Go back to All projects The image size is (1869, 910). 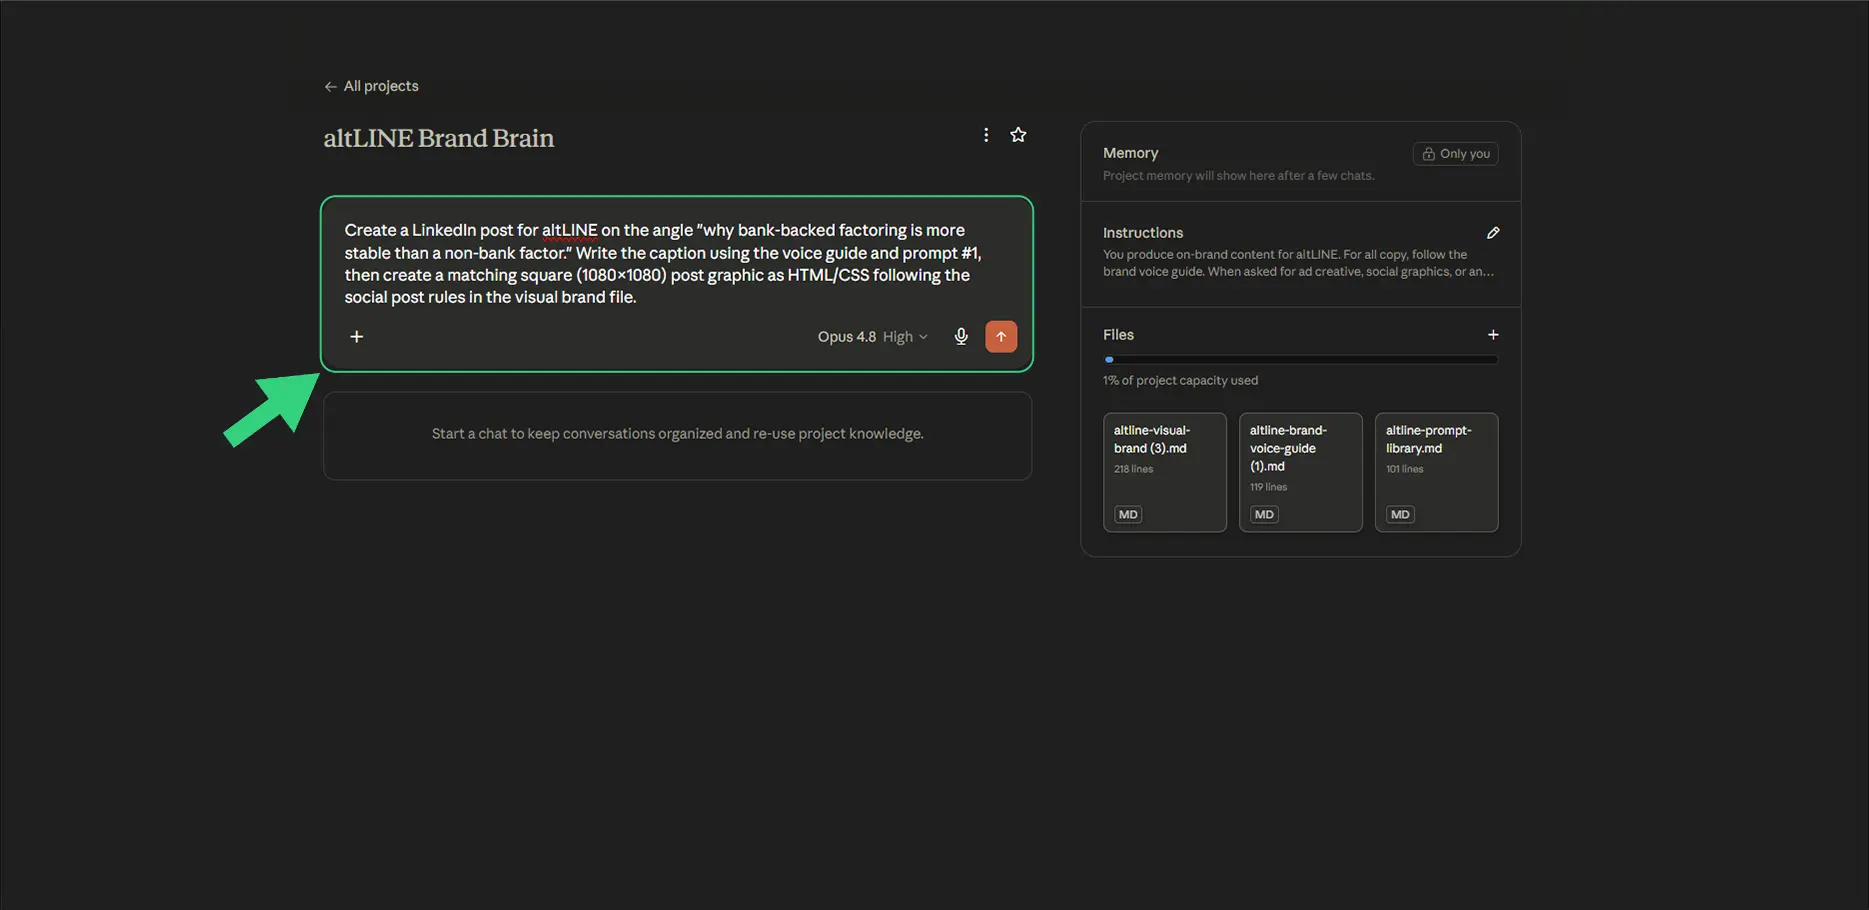pos(371,86)
